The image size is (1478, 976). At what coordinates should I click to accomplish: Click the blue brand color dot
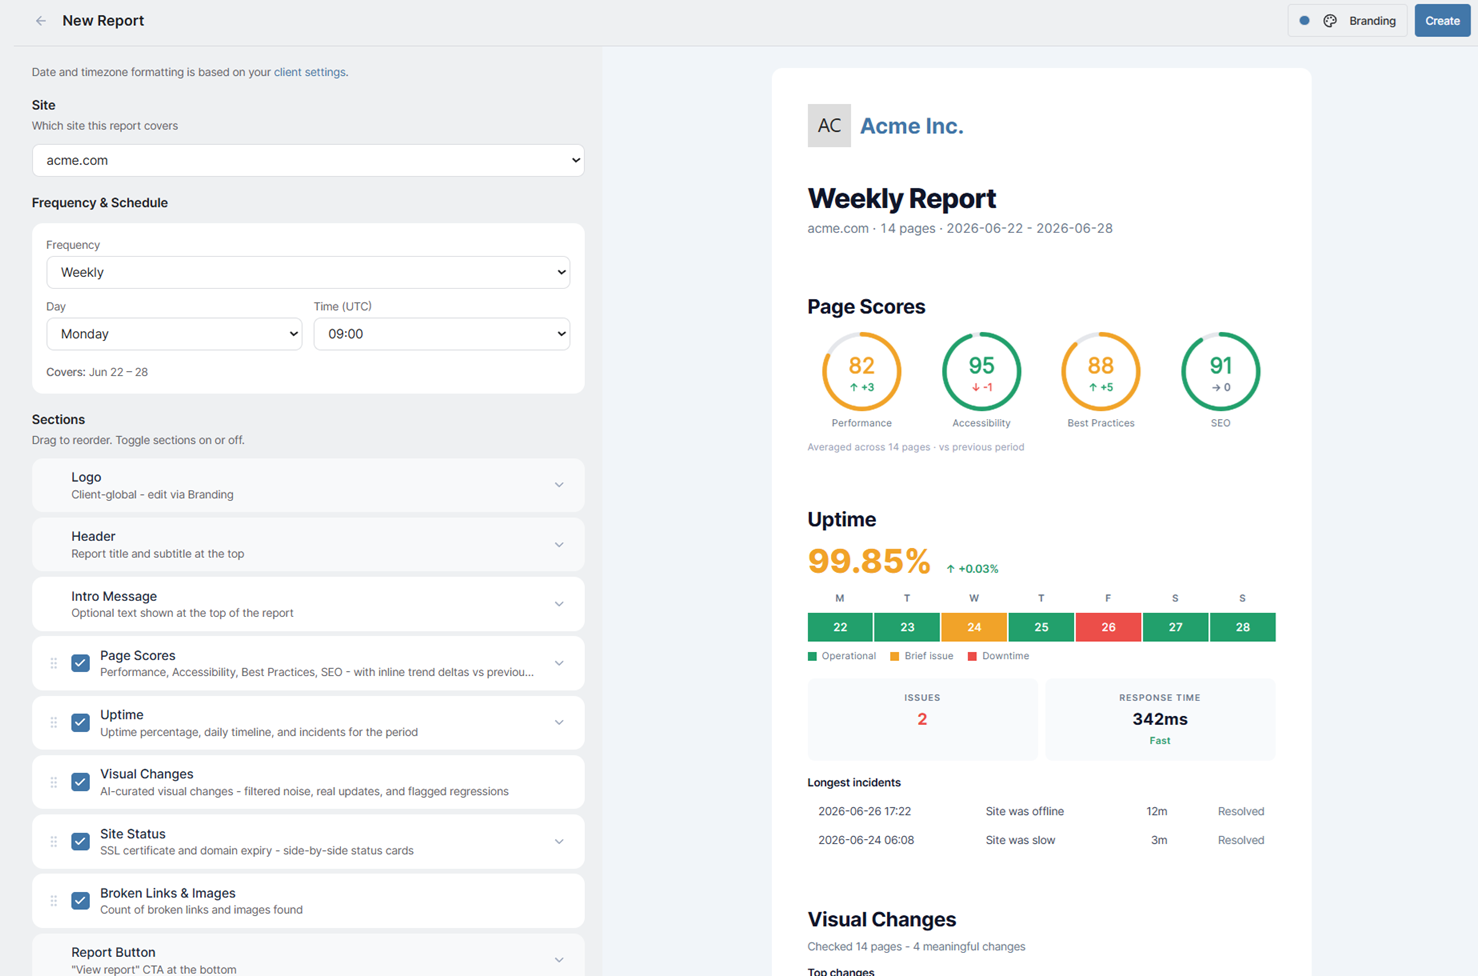(x=1304, y=21)
